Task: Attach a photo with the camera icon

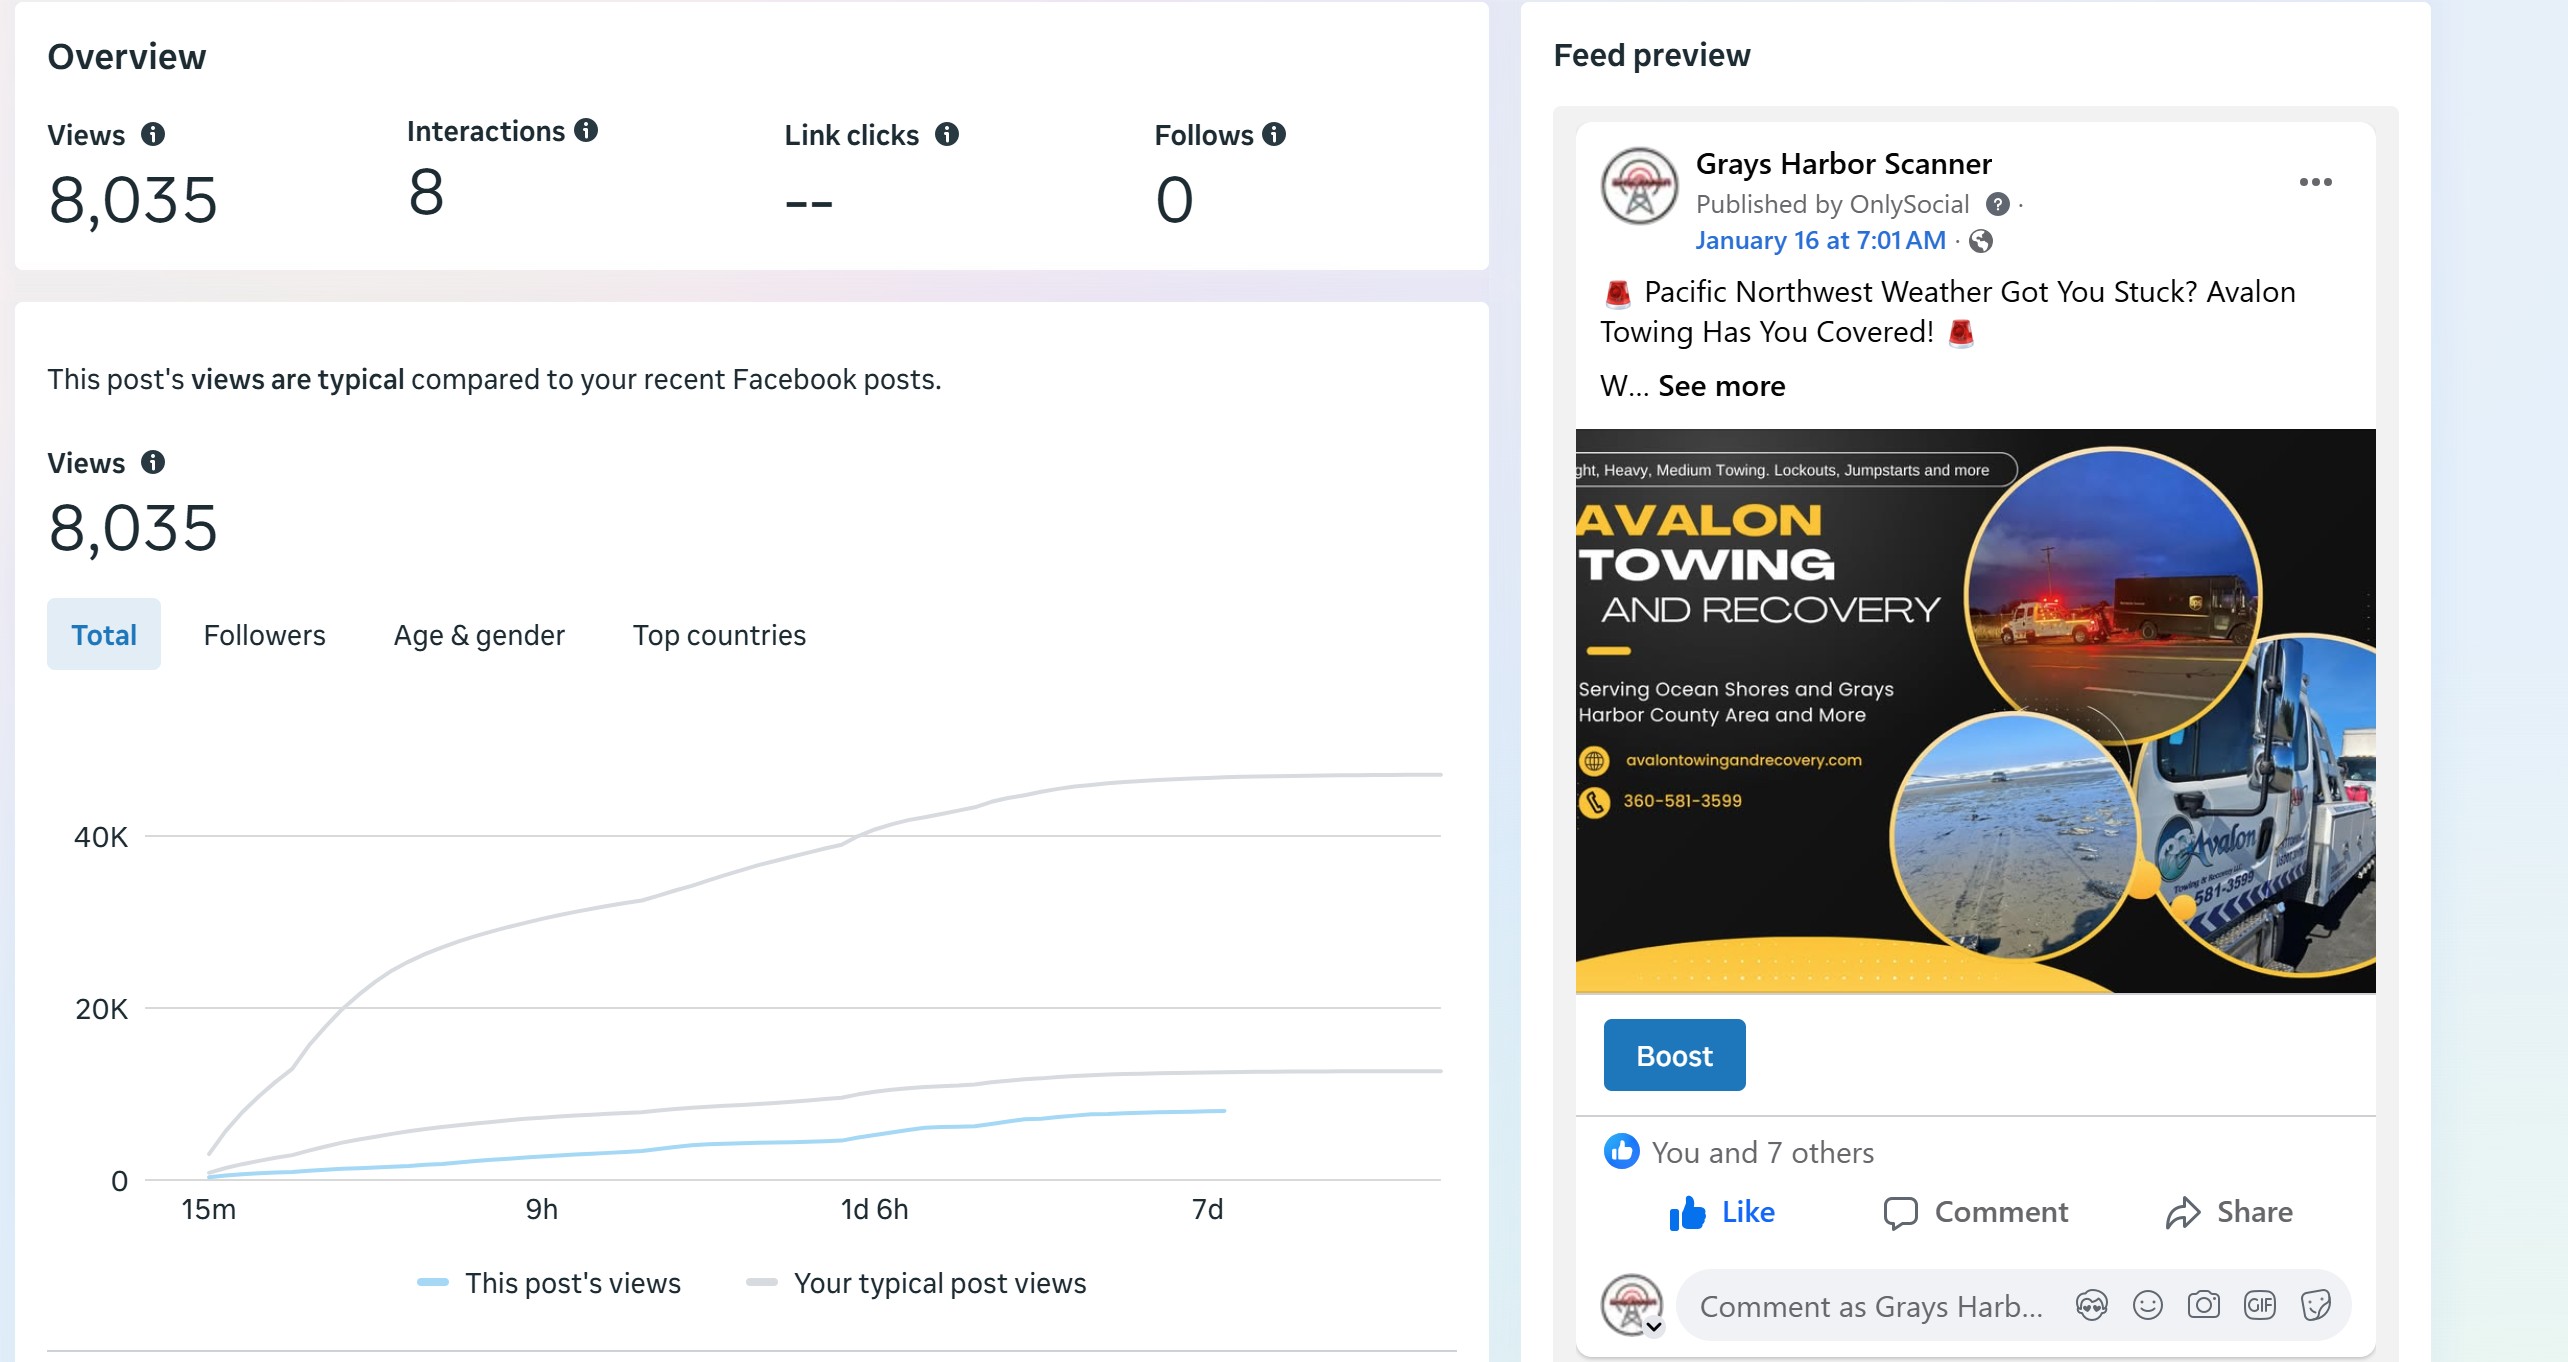Action: (x=2203, y=1305)
